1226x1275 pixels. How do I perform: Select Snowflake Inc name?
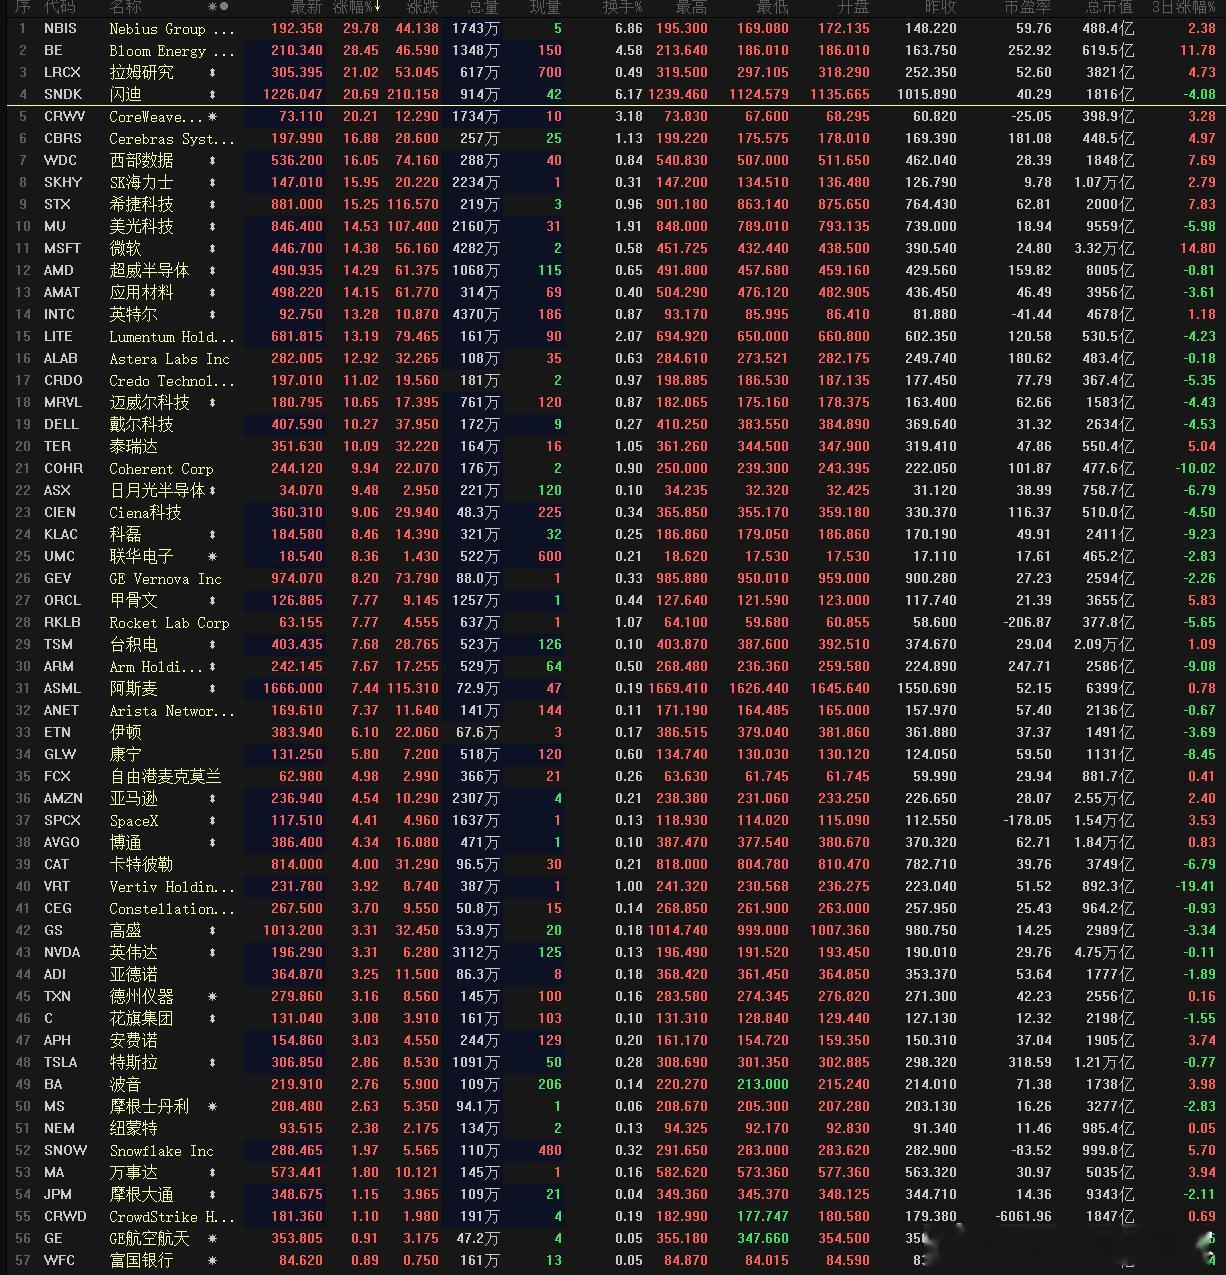coord(161,1151)
